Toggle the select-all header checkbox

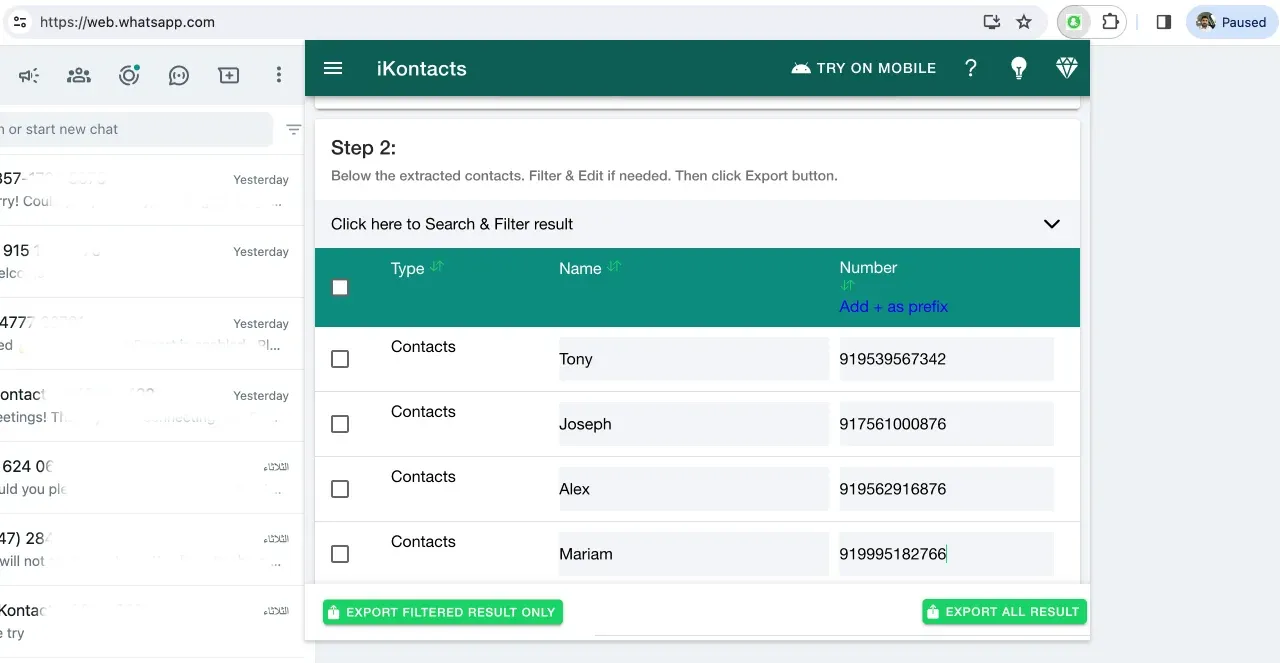click(x=340, y=287)
